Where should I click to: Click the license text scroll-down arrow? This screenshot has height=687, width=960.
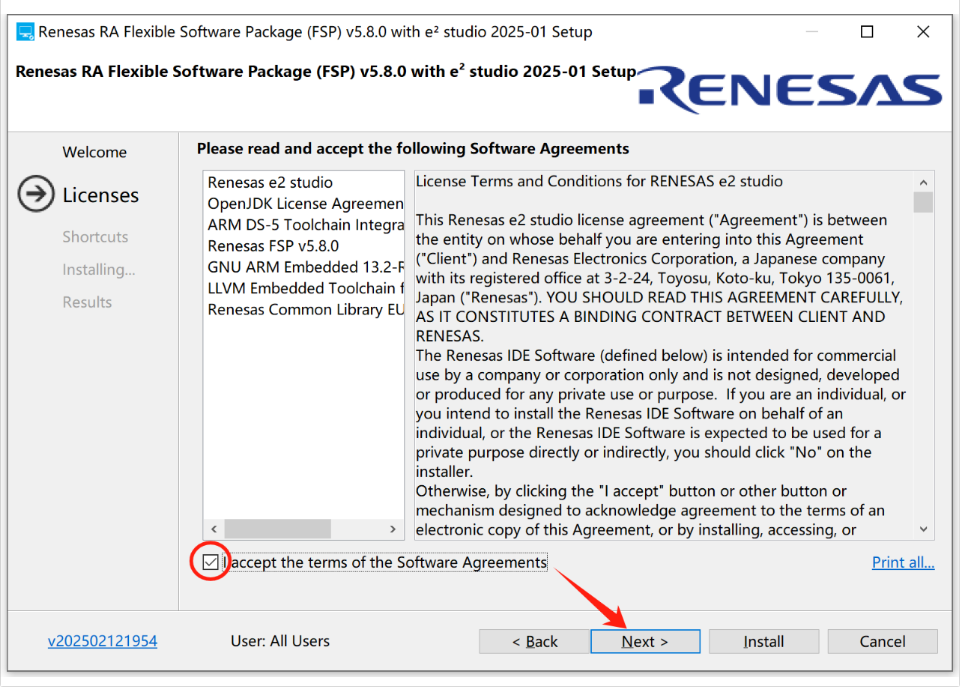pos(923,529)
